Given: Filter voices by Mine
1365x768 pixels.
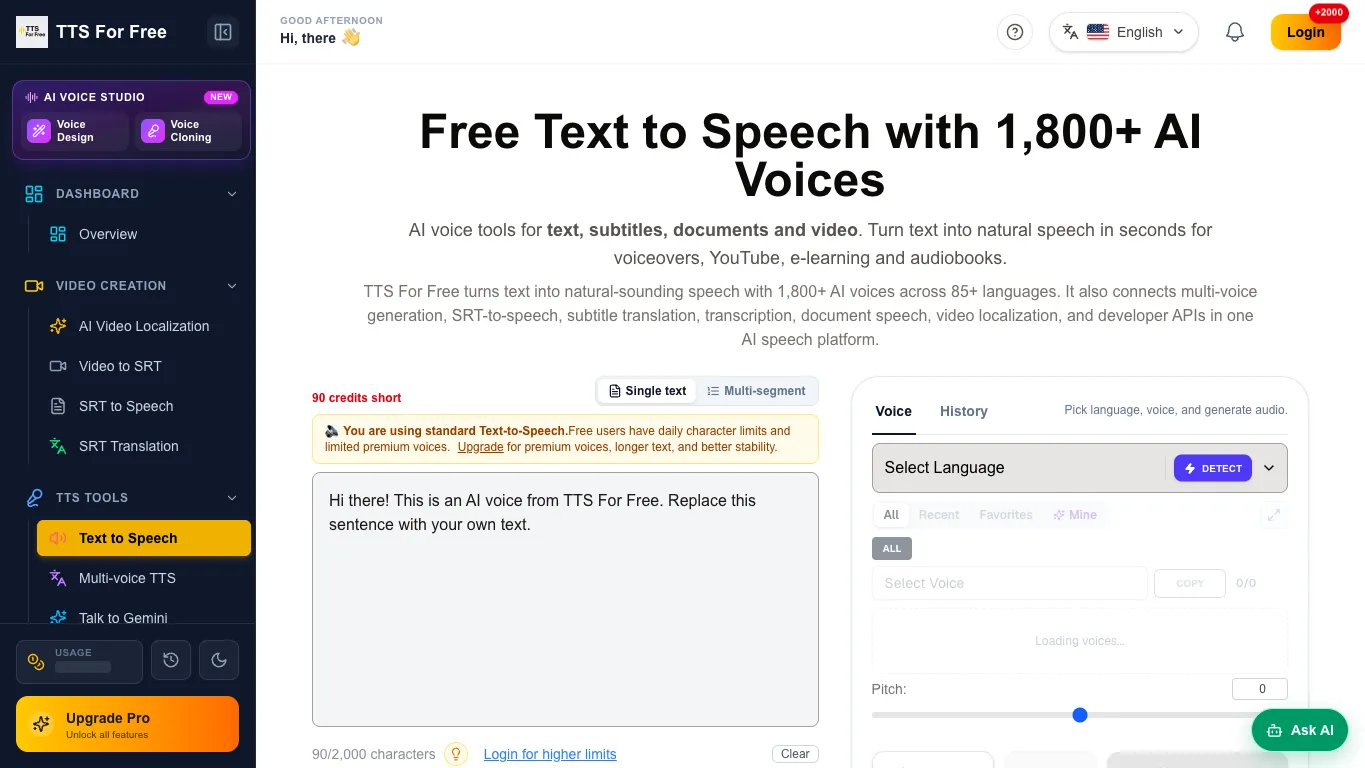Looking at the screenshot, I should pos(1075,515).
